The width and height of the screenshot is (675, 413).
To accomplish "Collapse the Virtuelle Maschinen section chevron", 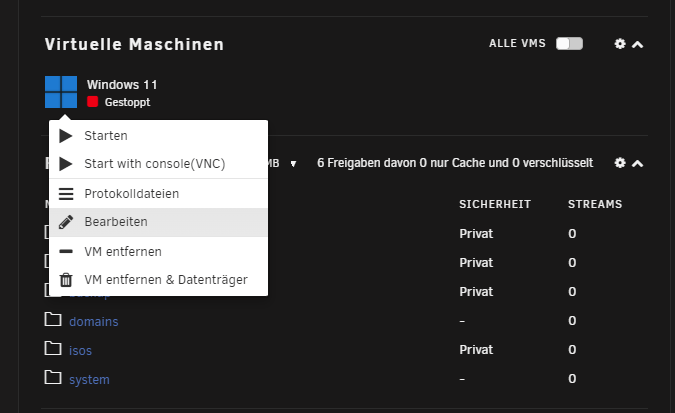I will [x=638, y=44].
